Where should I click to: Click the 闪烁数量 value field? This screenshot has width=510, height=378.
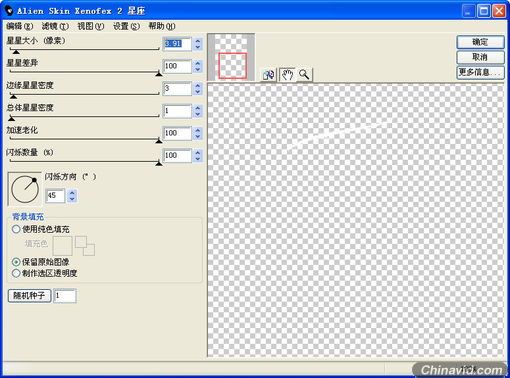(x=177, y=155)
